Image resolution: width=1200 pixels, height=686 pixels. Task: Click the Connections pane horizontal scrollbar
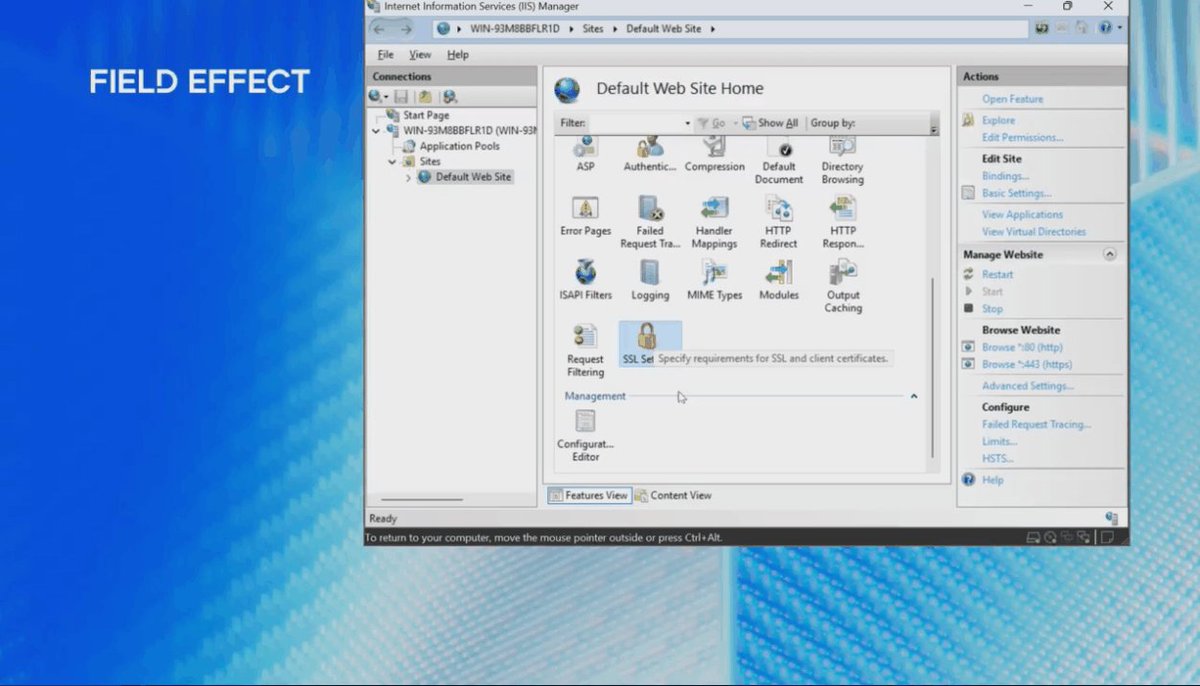[x=422, y=499]
